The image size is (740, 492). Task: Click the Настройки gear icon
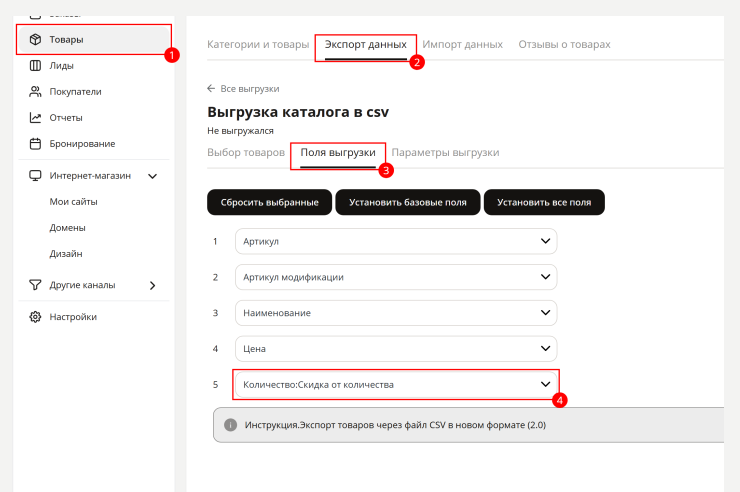[x=35, y=317]
